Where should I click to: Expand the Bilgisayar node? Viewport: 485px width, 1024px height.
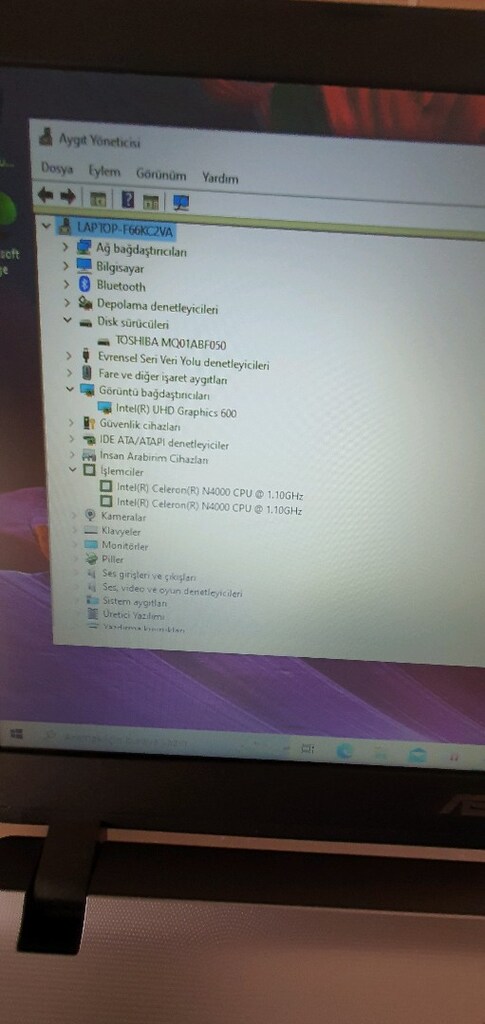65,266
